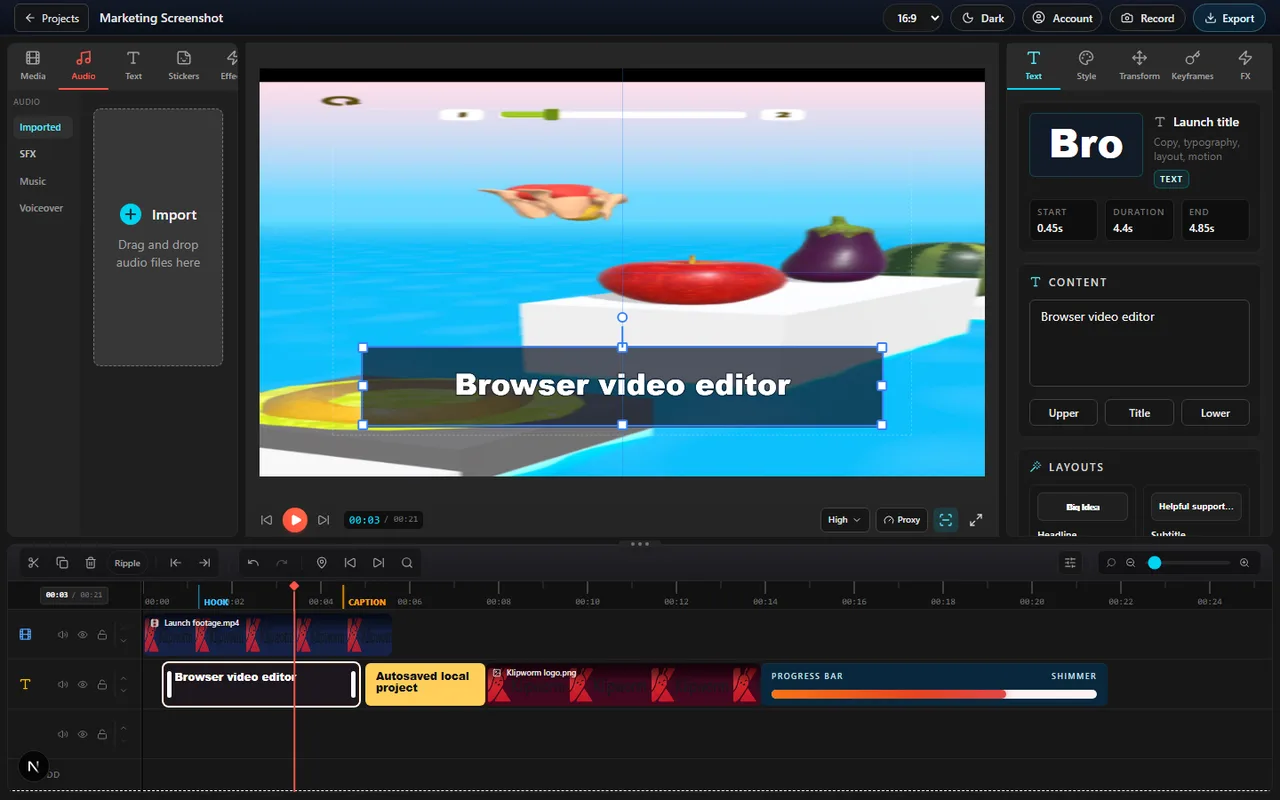
Task: Toggle Ripple editing mode
Action: pyautogui.click(x=127, y=563)
